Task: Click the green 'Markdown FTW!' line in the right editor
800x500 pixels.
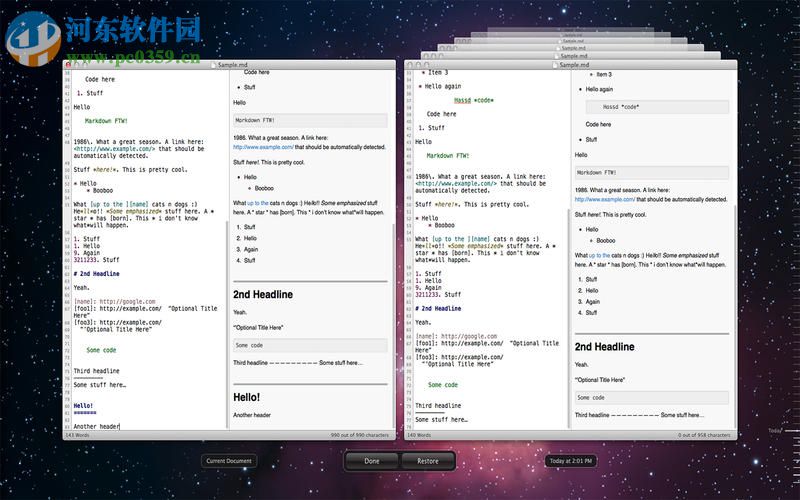Action: click(x=448, y=156)
